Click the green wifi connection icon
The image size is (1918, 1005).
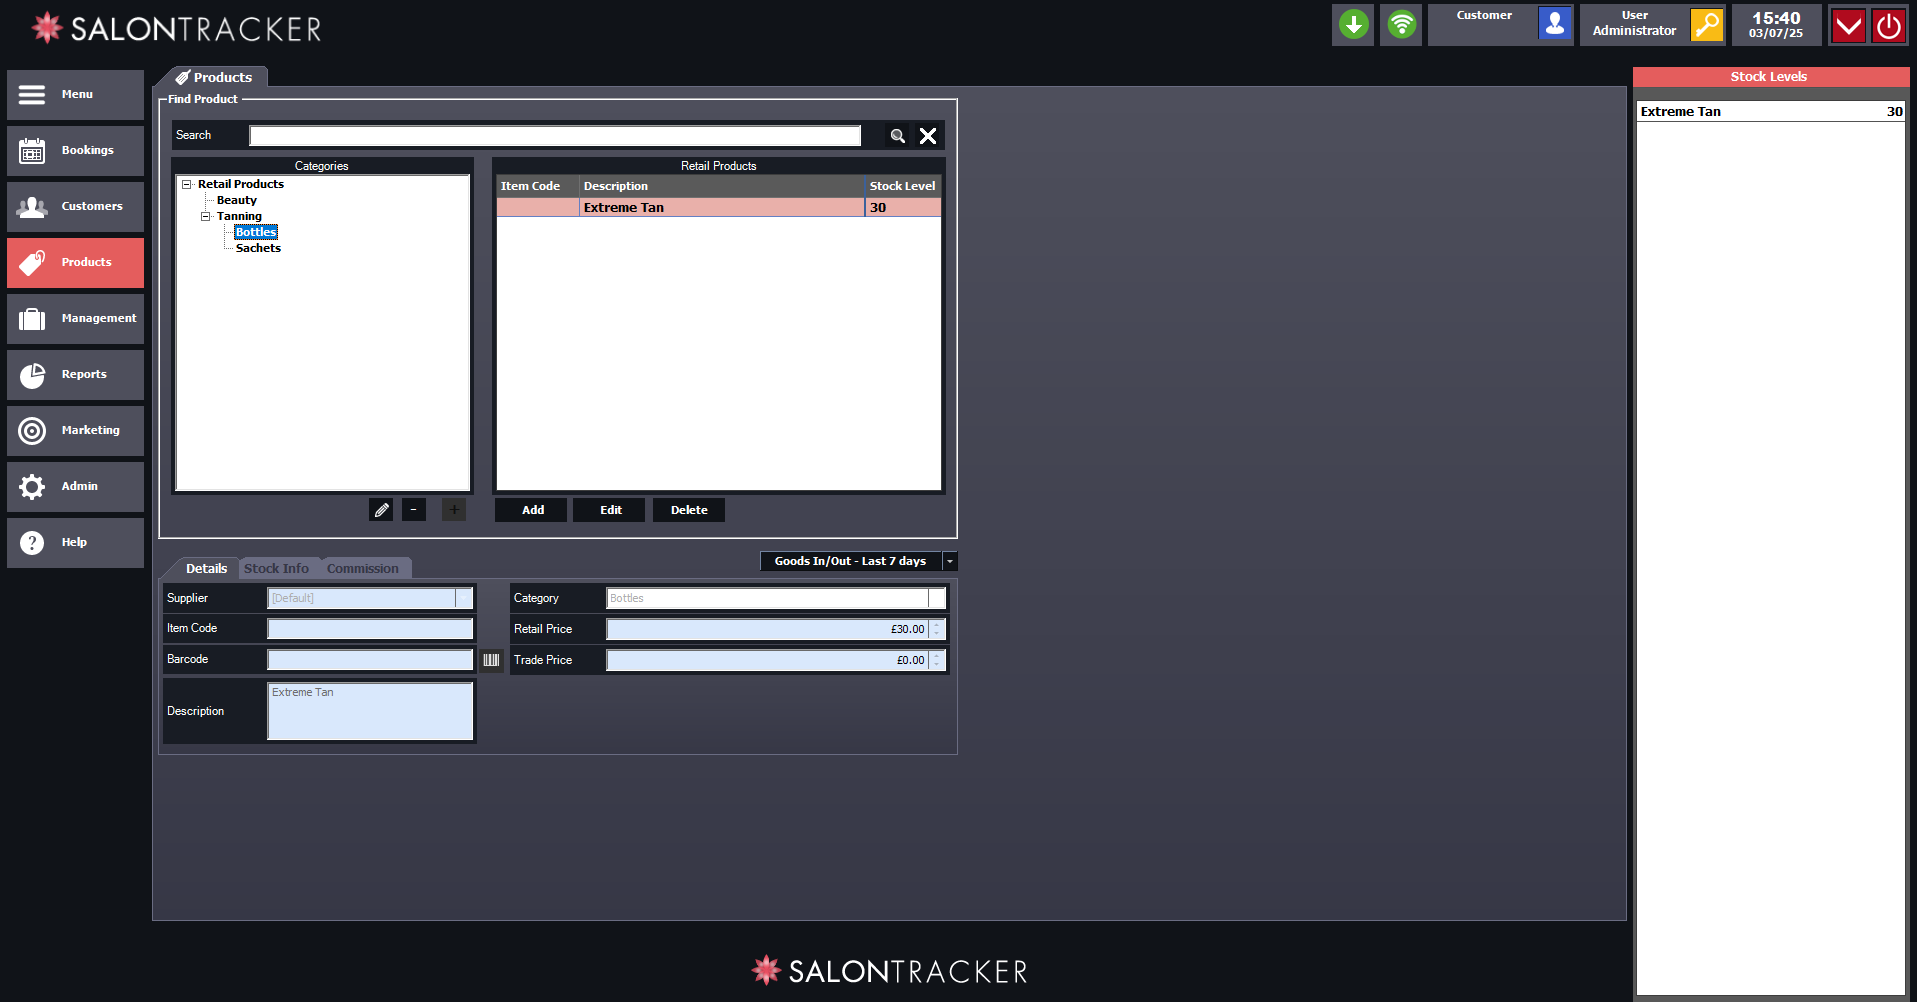[1401, 25]
